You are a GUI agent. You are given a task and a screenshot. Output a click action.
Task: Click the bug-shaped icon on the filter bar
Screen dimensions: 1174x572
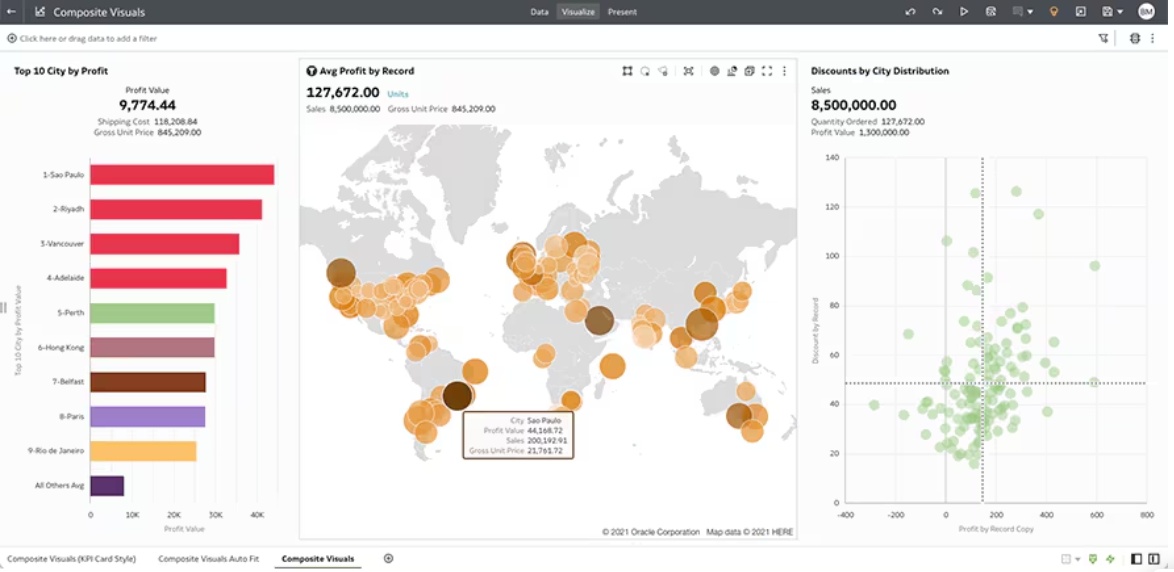point(1135,38)
